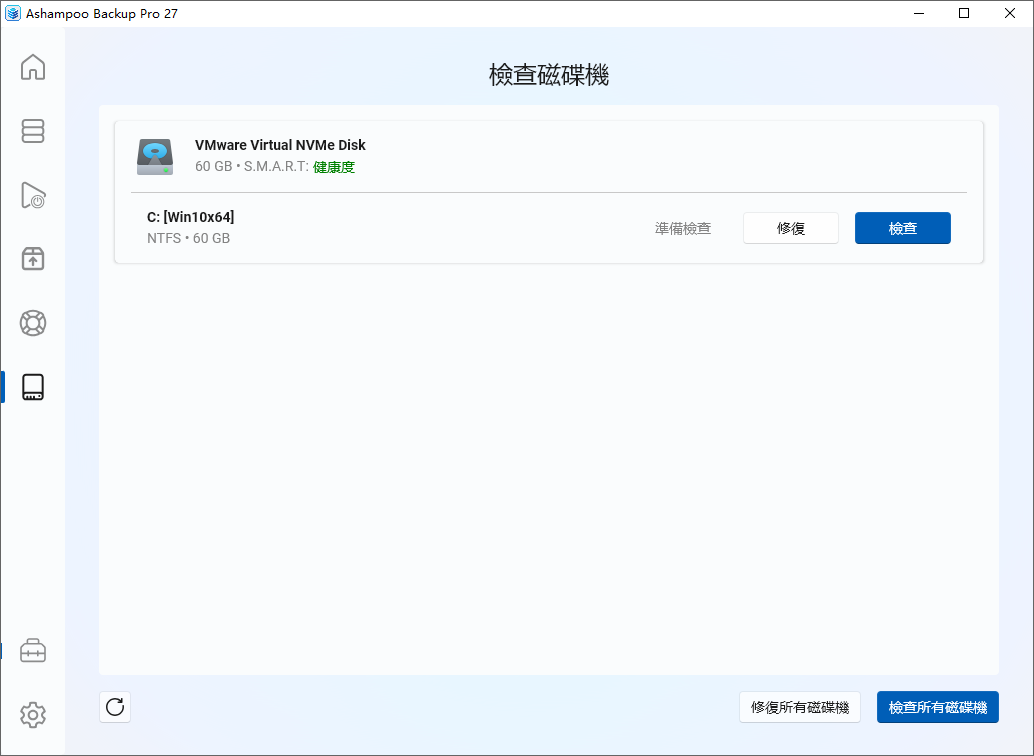Open the Home page in the sidebar

pyautogui.click(x=32, y=67)
